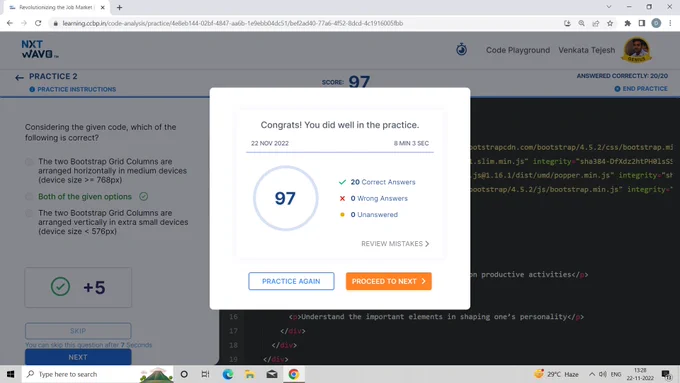Open the volume speaker icon
This screenshot has width=680, height=383.
[603, 374]
